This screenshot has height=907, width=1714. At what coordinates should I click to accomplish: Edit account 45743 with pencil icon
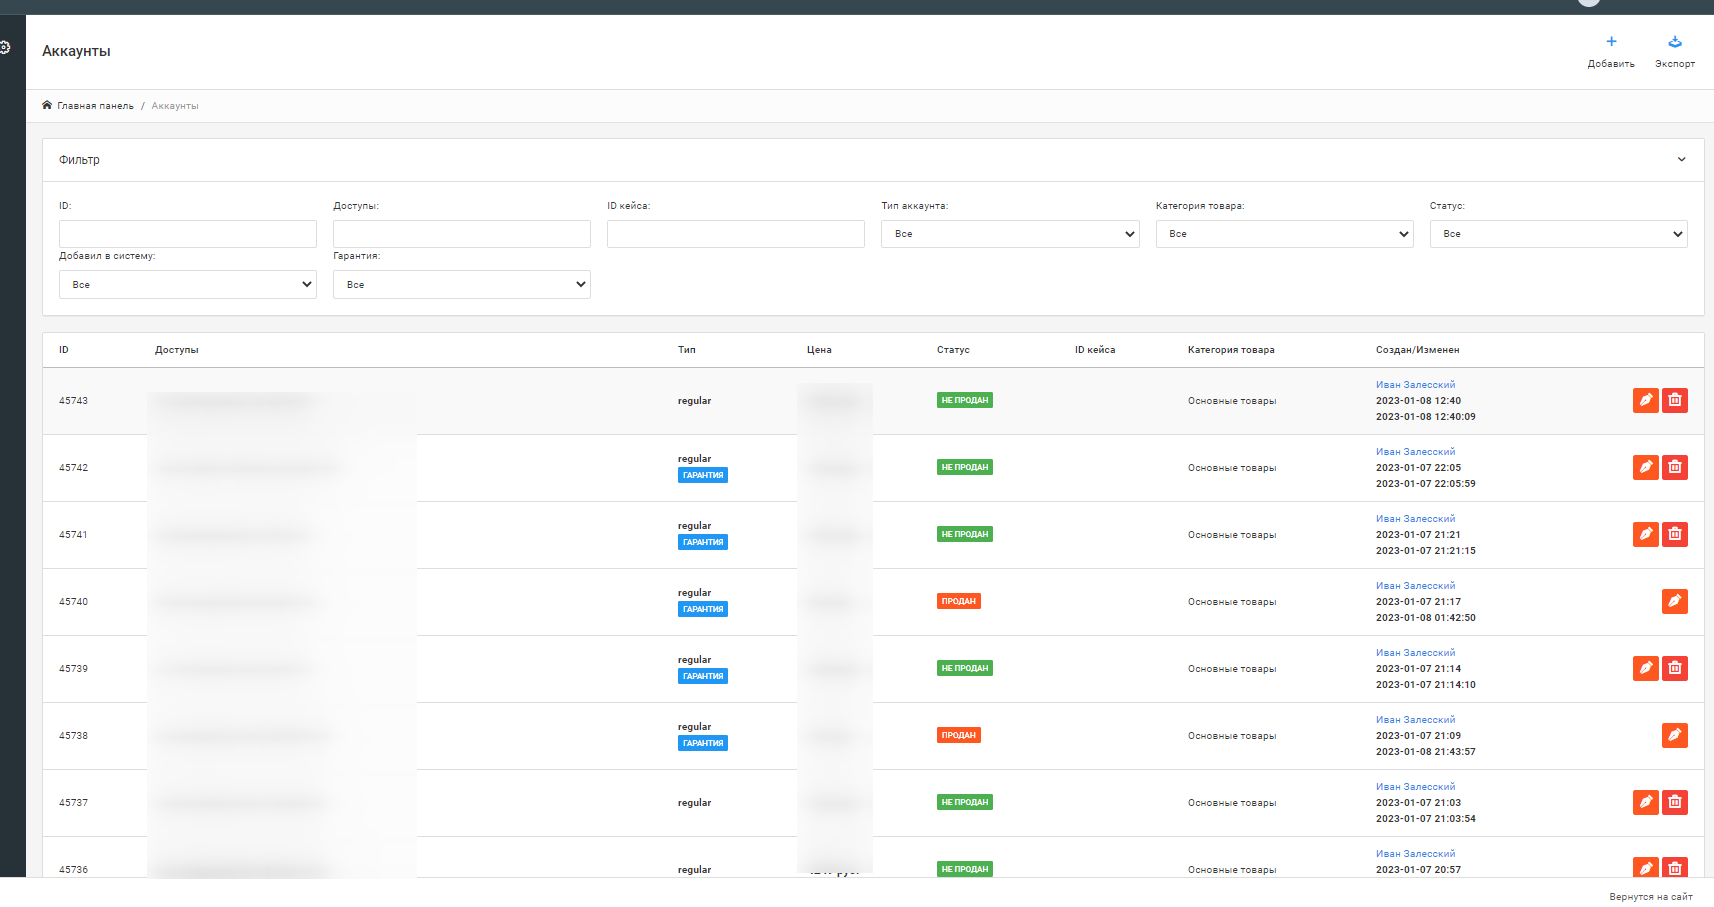(1645, 400)
